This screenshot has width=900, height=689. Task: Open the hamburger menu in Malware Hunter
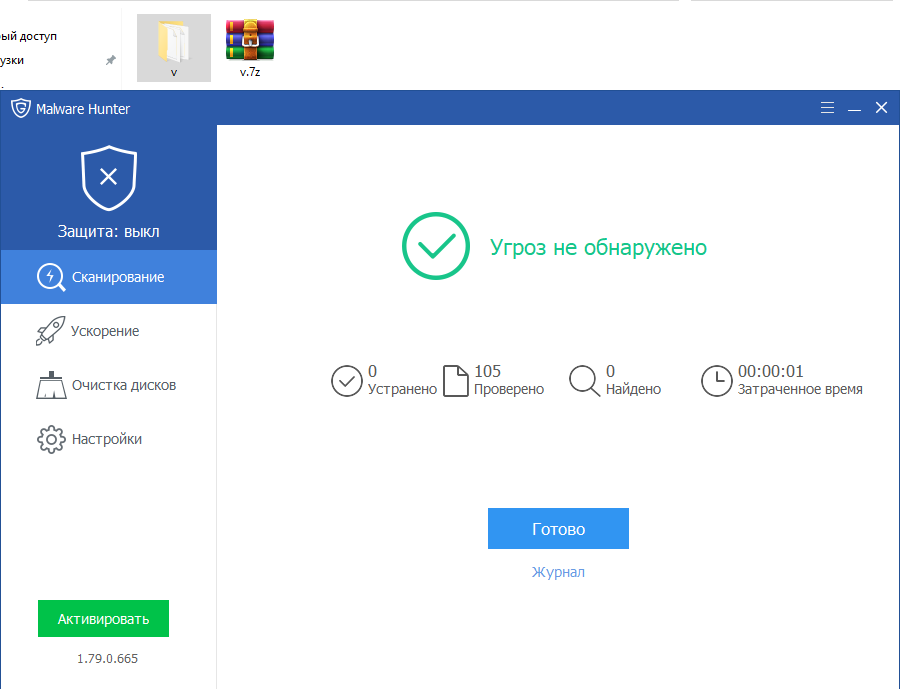pos(827,107)
